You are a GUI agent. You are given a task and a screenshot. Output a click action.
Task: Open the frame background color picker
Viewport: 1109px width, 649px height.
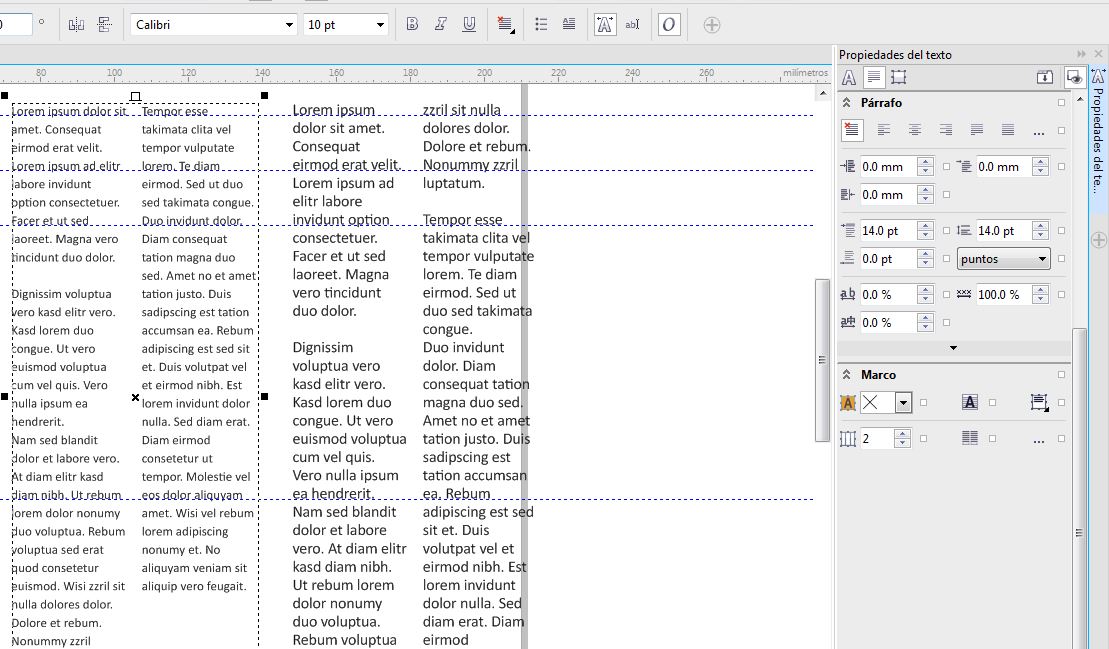pos(903,403)
